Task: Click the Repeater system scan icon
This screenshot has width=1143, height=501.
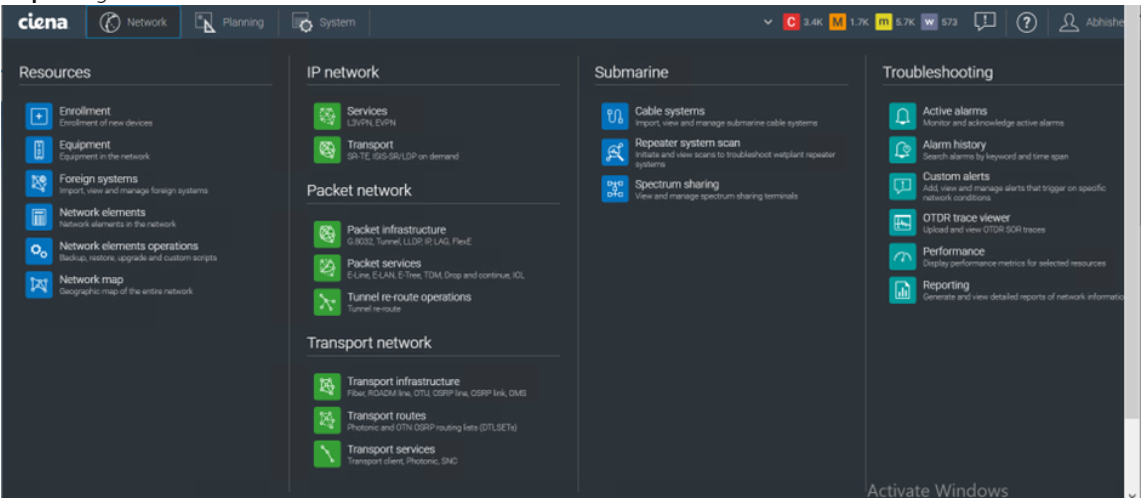Action: click(x=615, y=152)
